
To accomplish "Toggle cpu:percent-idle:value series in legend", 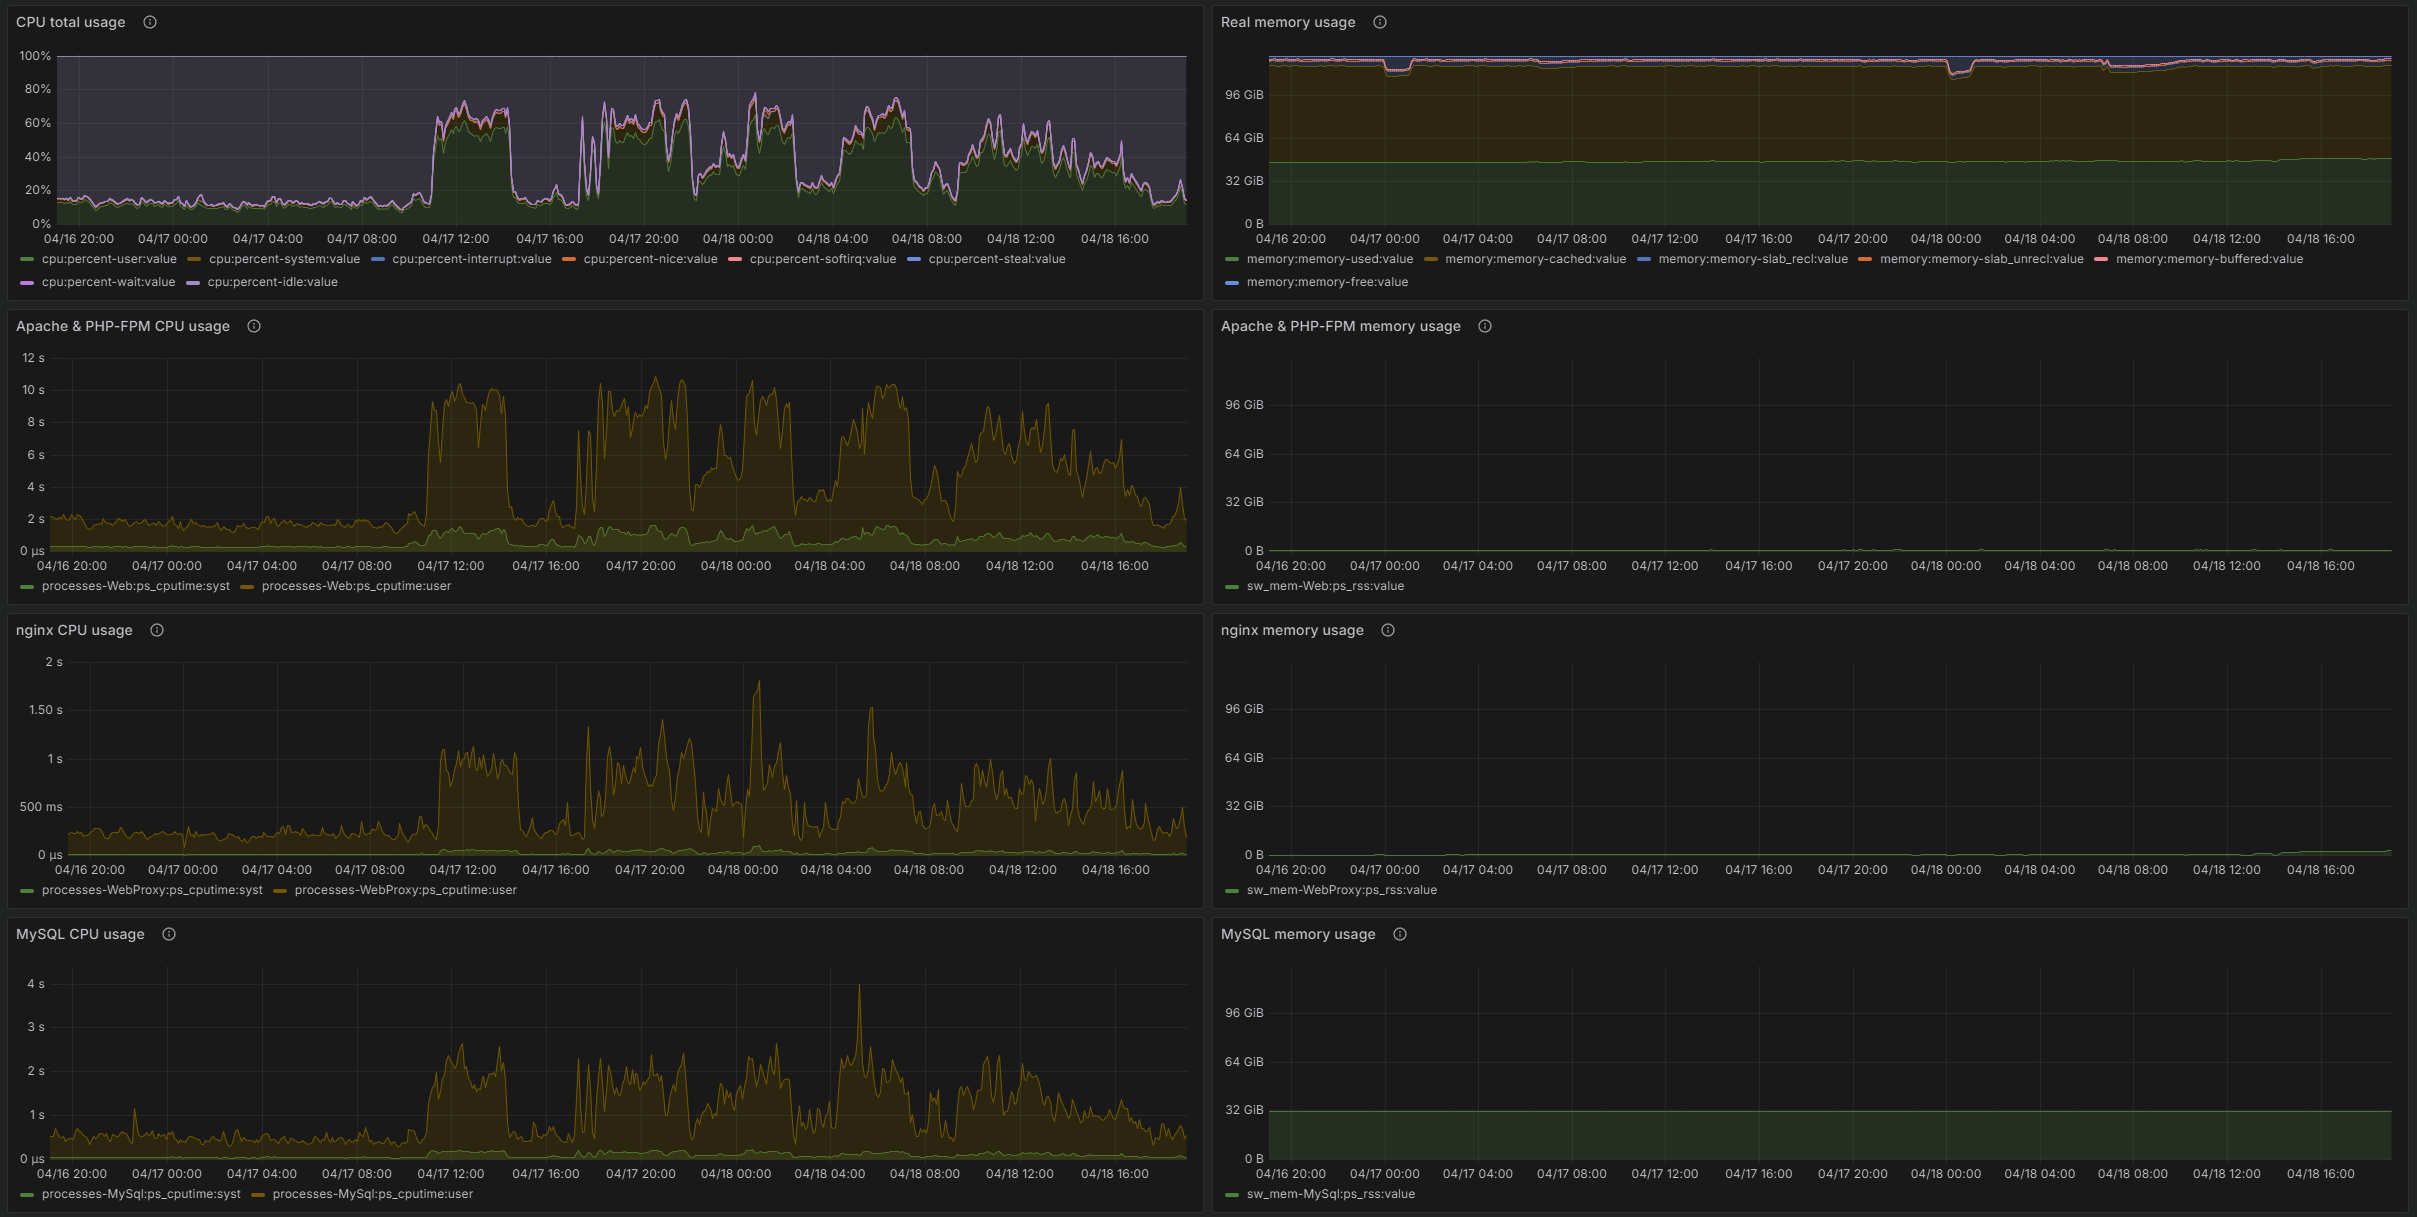I will coord(272,282).
